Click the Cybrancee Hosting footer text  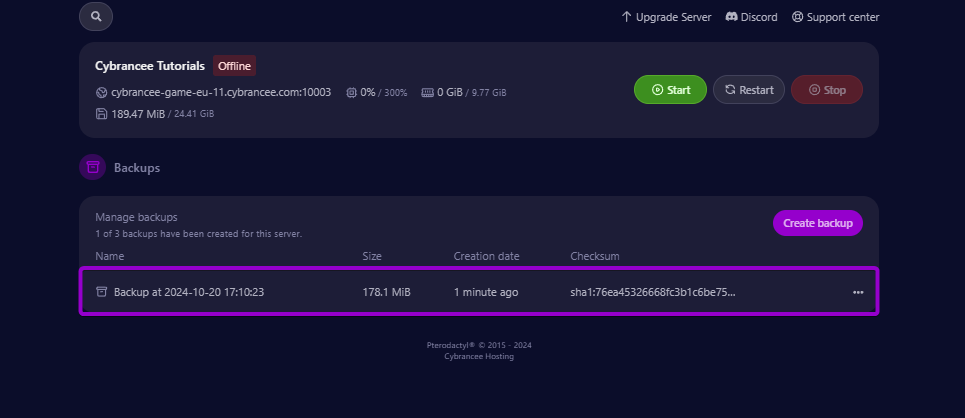(x=479, y=356)
